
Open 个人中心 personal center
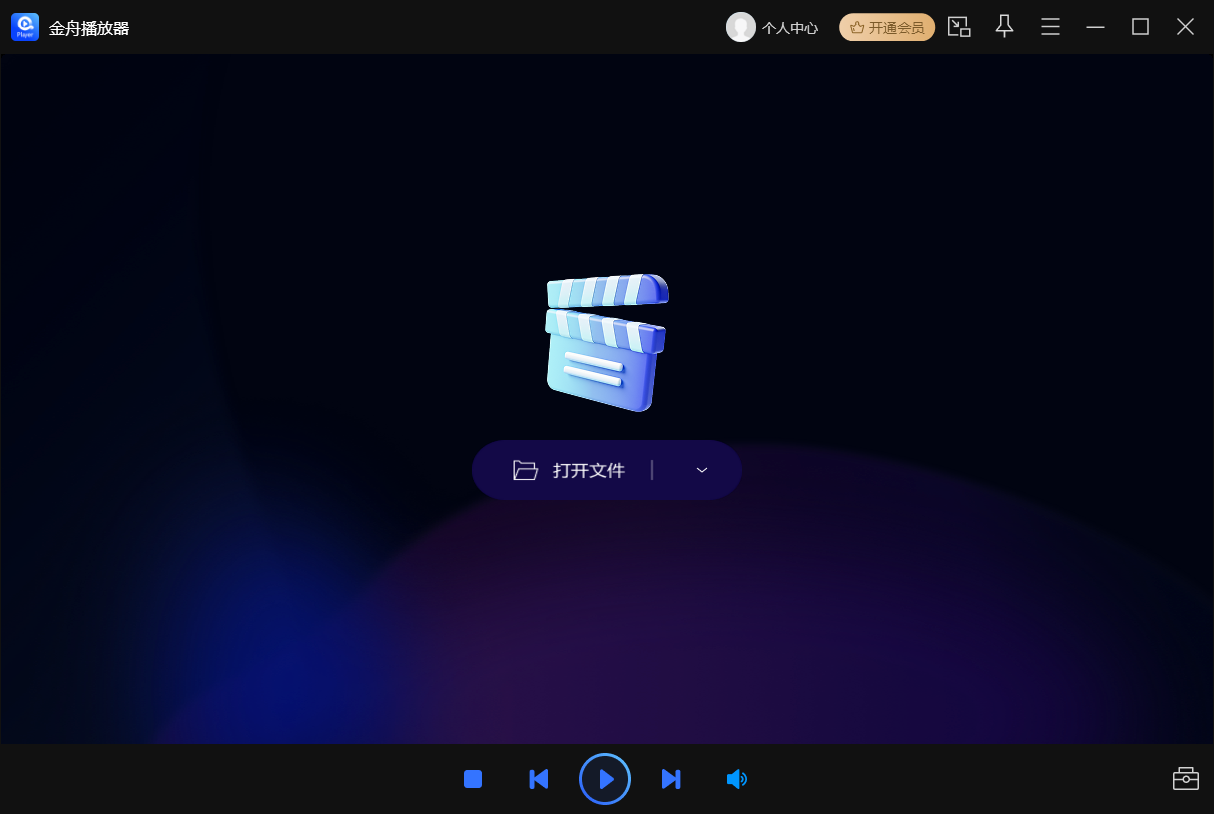click(790, 28)
